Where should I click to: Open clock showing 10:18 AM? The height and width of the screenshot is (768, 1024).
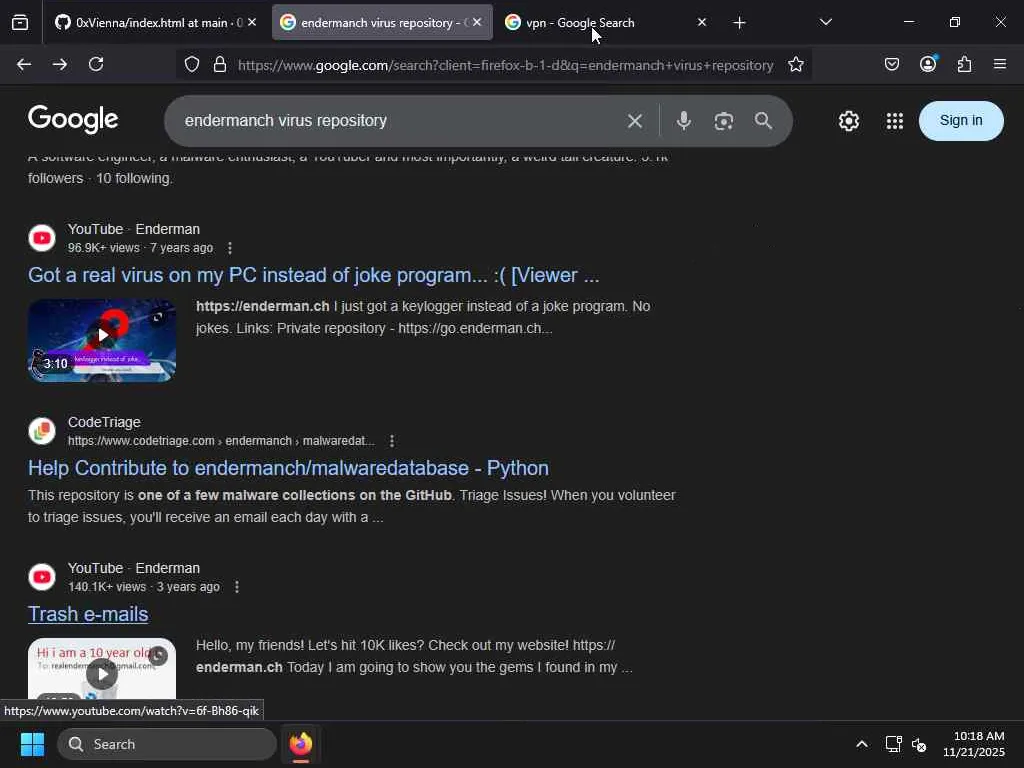point(974,744)
